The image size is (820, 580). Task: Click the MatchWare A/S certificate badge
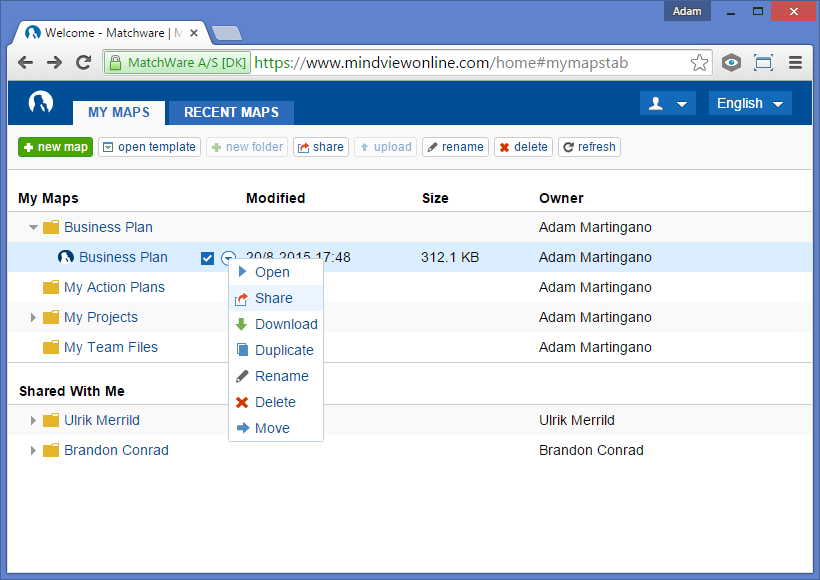tap(176, 62)
